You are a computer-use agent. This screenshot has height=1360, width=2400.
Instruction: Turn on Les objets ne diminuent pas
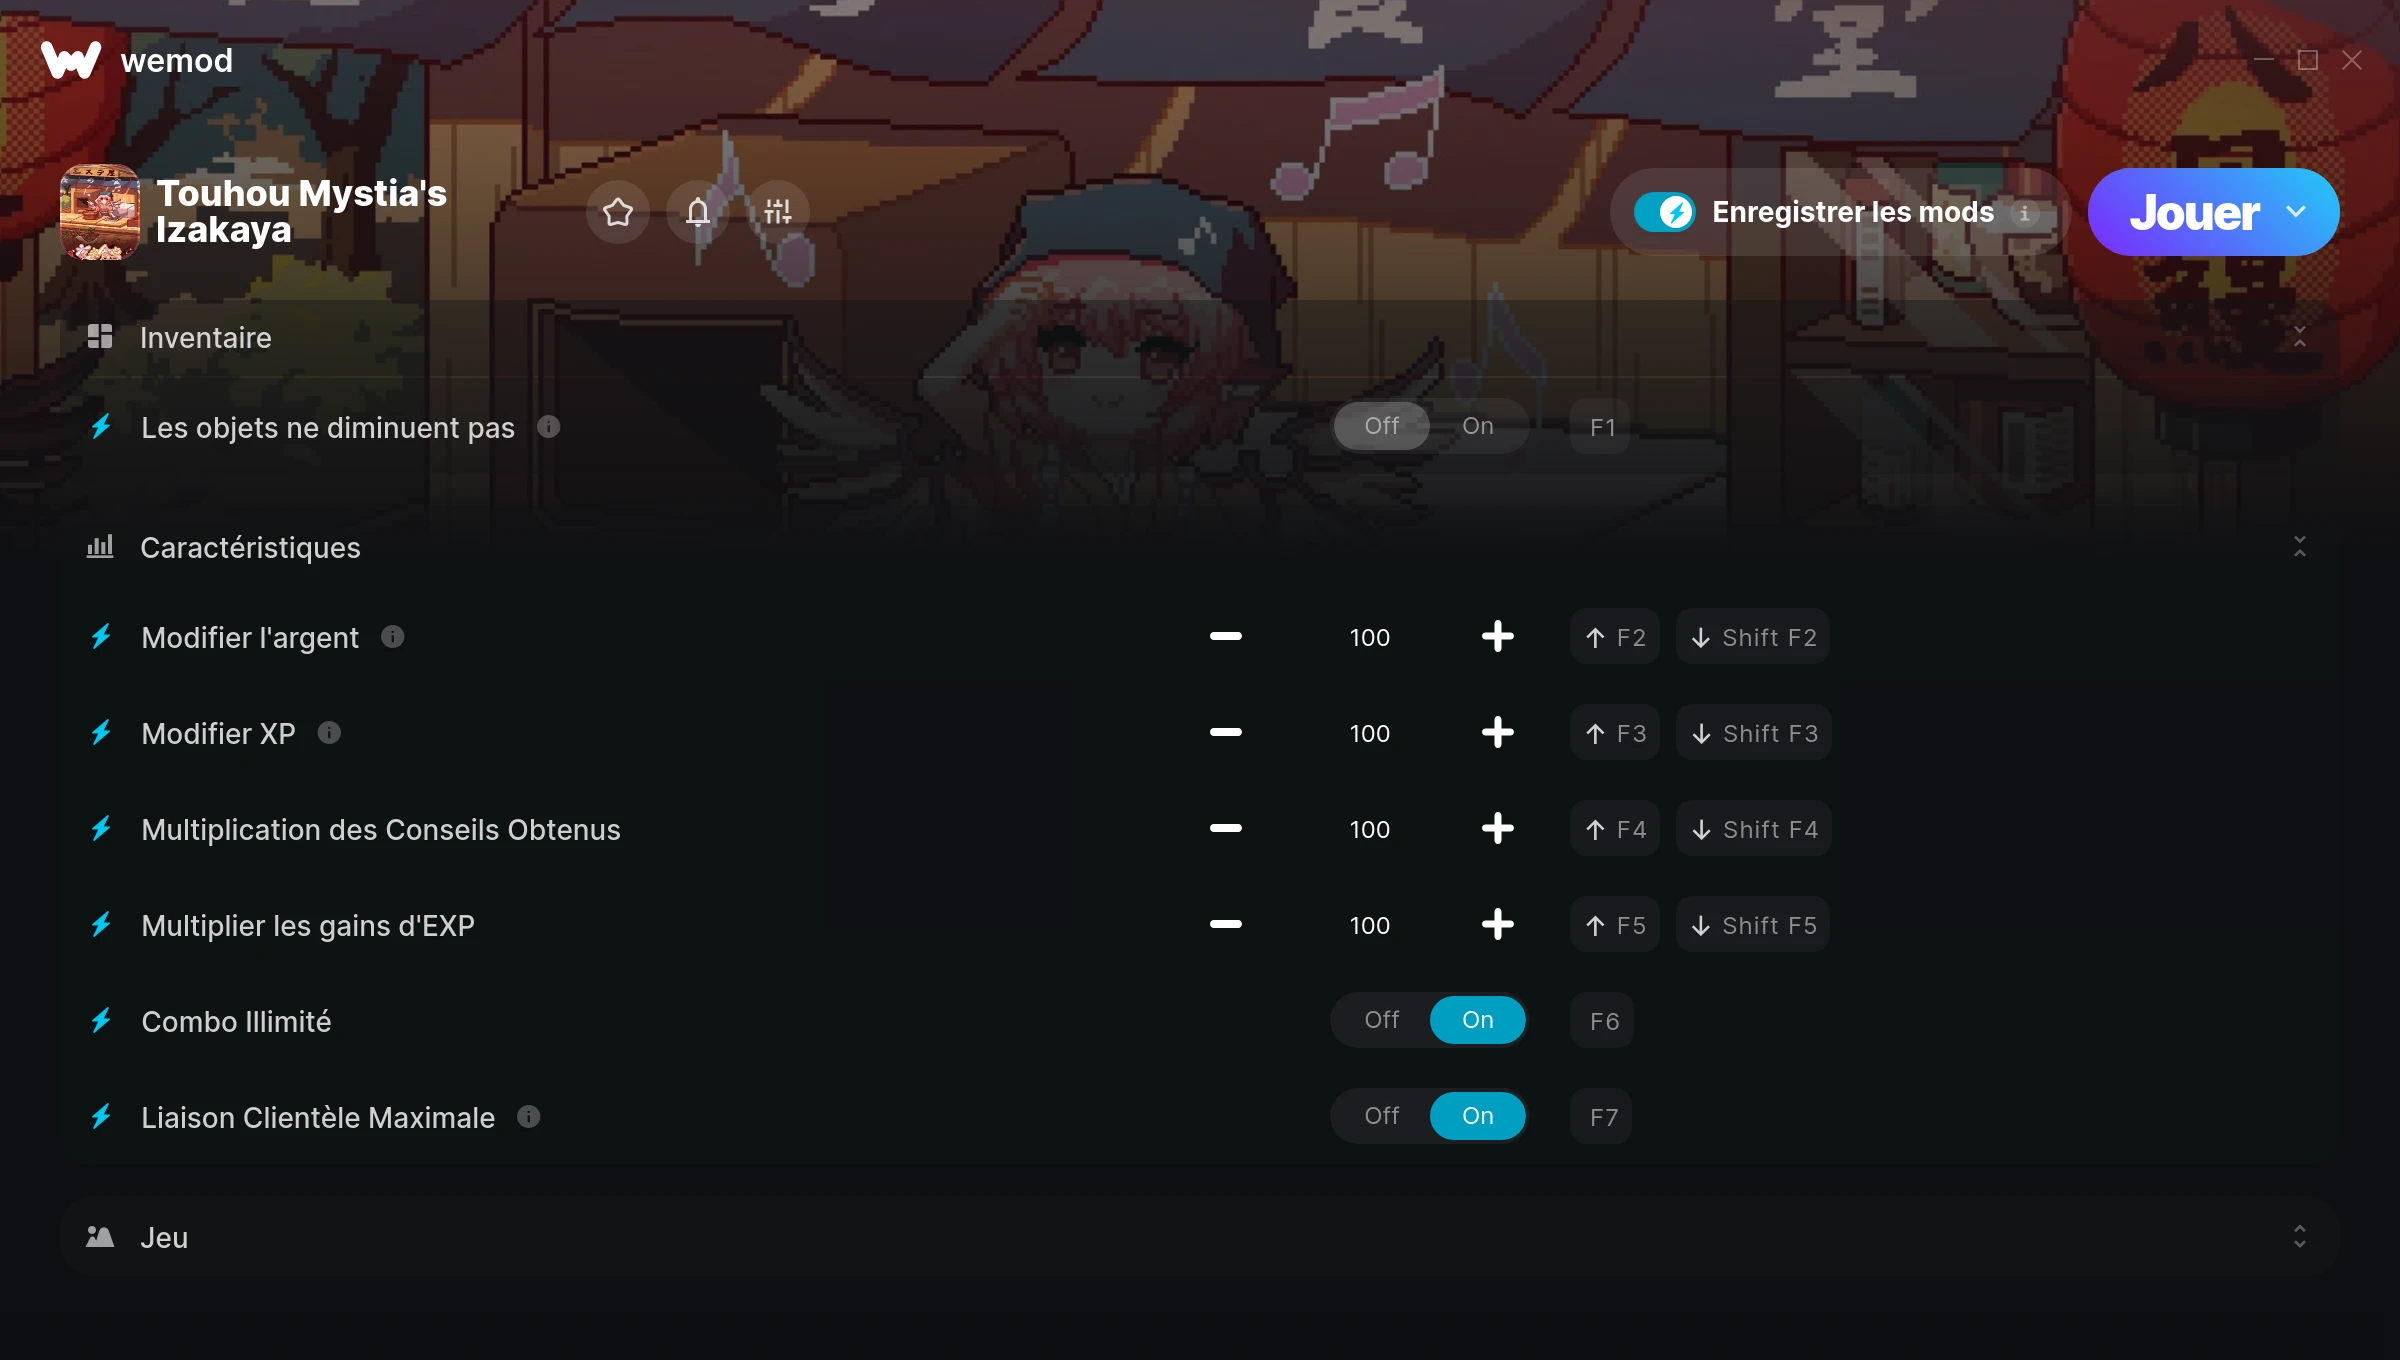click(1478, 426)
